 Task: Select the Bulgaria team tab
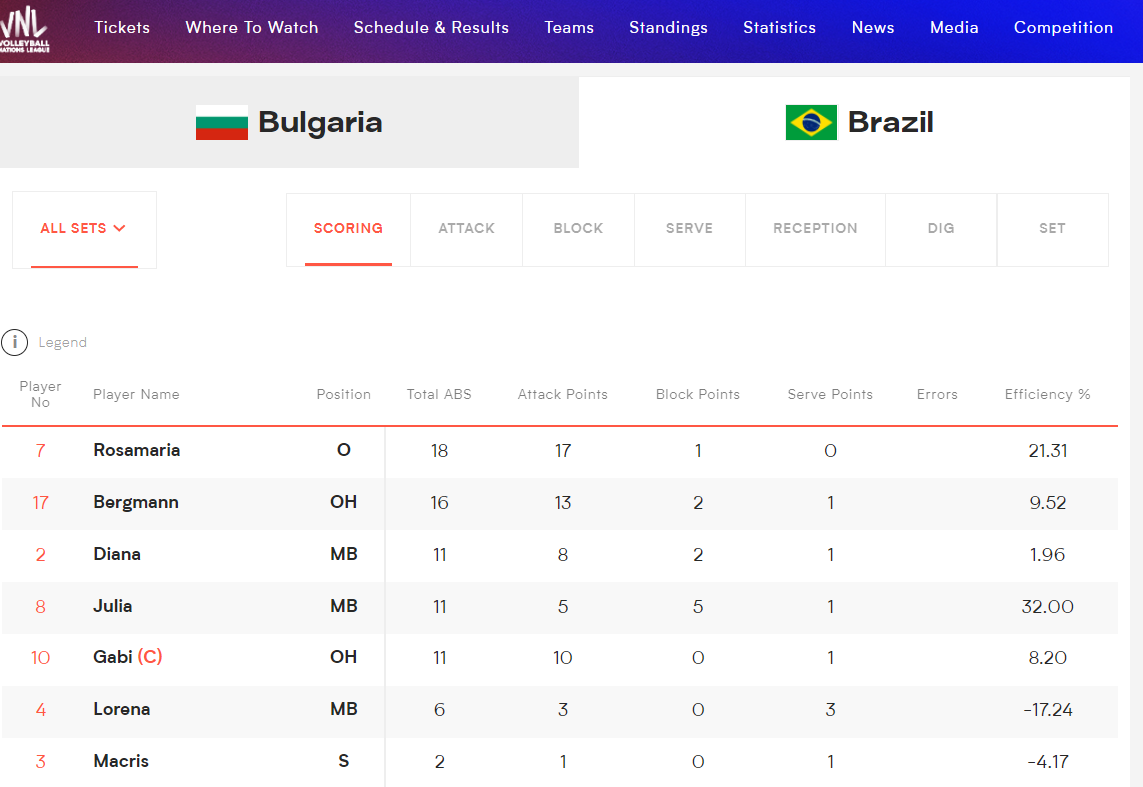click(x=289, y=122)
